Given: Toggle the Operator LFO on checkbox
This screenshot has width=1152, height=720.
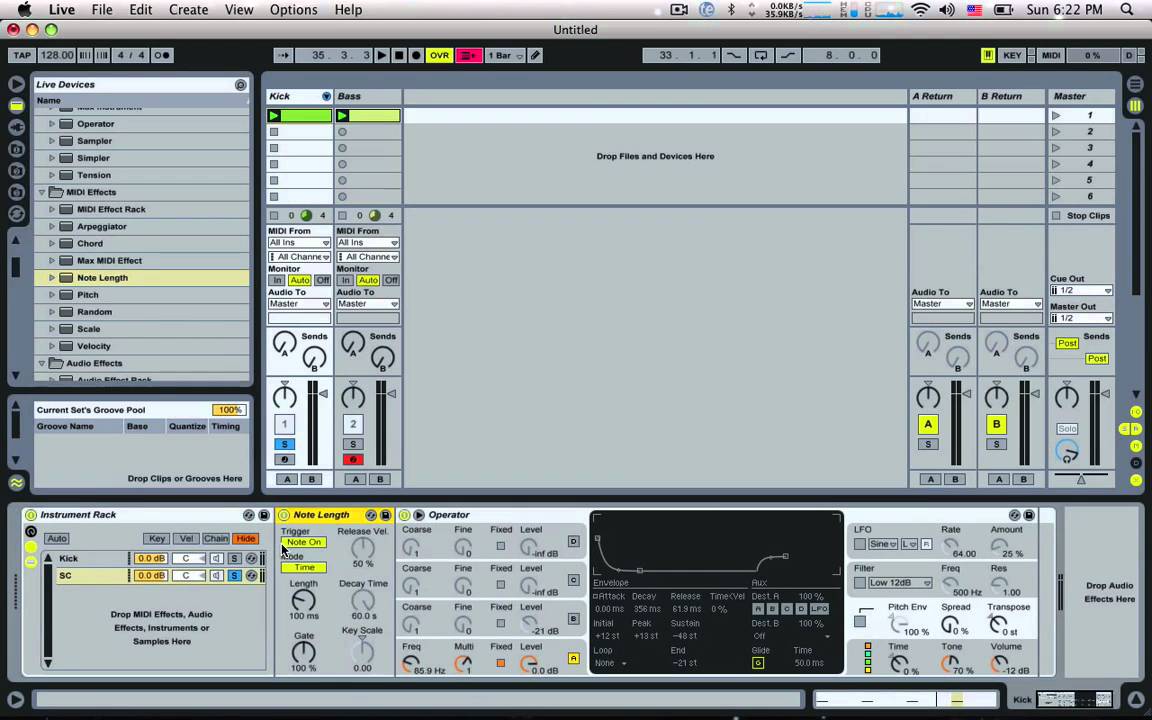Looking at the screenshot, I should point(860,544).
